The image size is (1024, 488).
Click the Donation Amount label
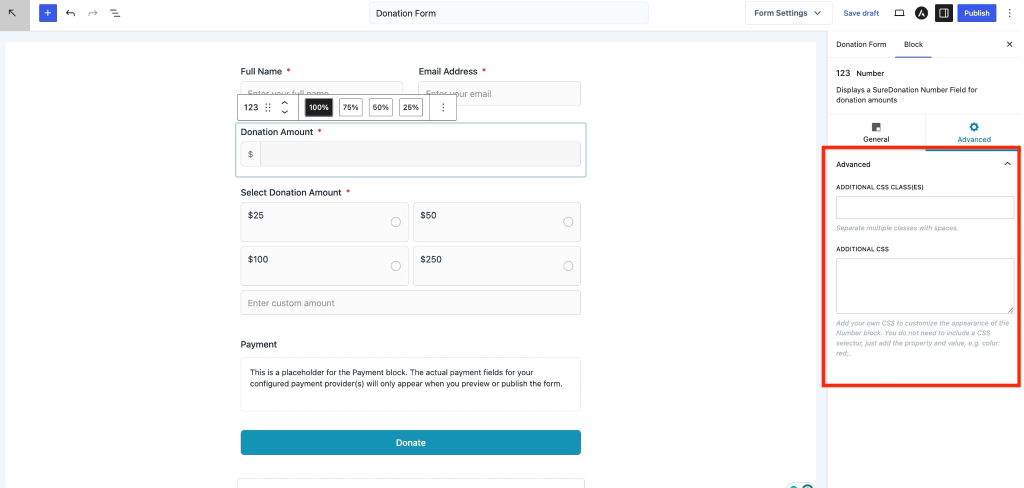(x=277, y=132)
